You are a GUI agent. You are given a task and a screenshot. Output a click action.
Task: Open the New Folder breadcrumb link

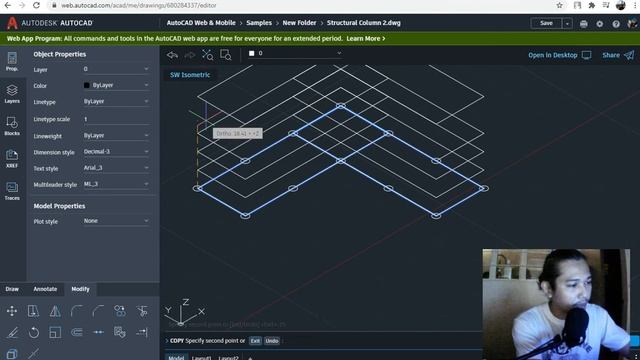[x=299, y=23]
